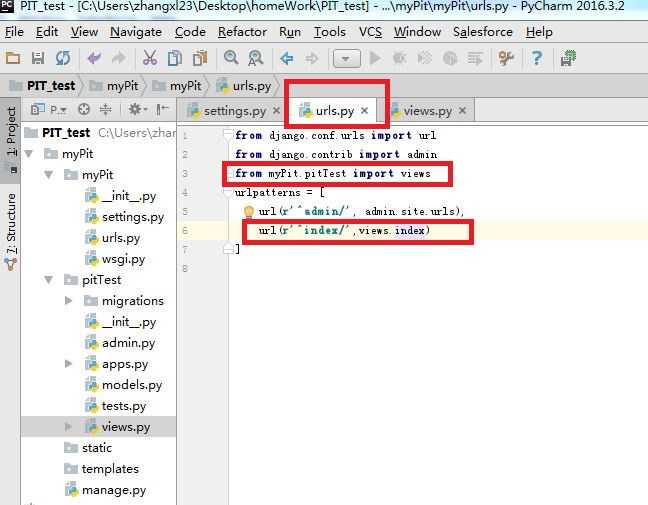648x505 pixels.
Task: Click the Cut scissors icon
Action: coord(150,58)
